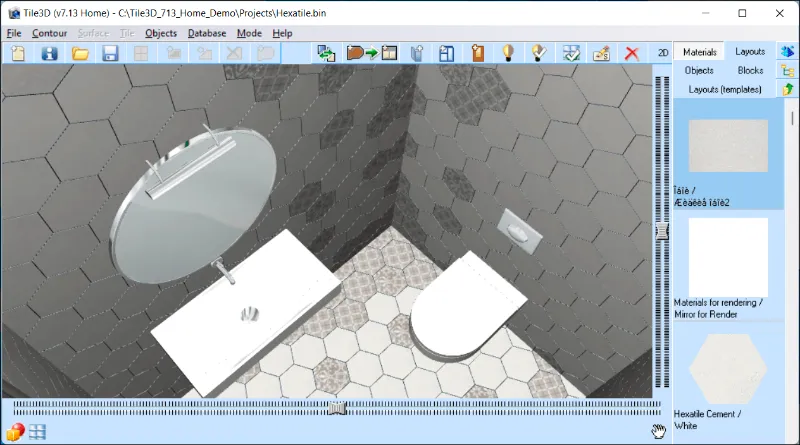Click the tile grid icon at bottom left

pos(38,432)
